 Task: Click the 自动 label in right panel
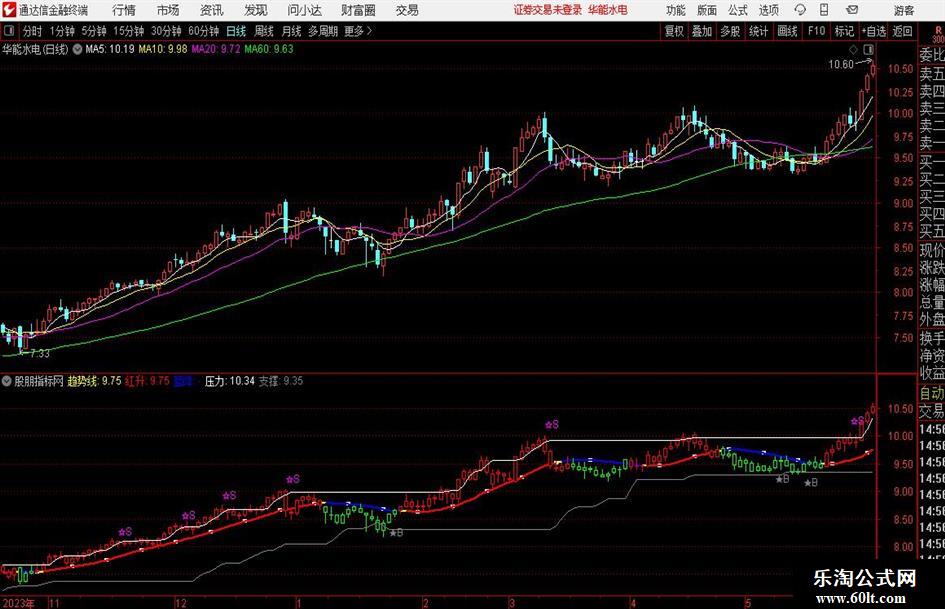[x=932, y=393]
